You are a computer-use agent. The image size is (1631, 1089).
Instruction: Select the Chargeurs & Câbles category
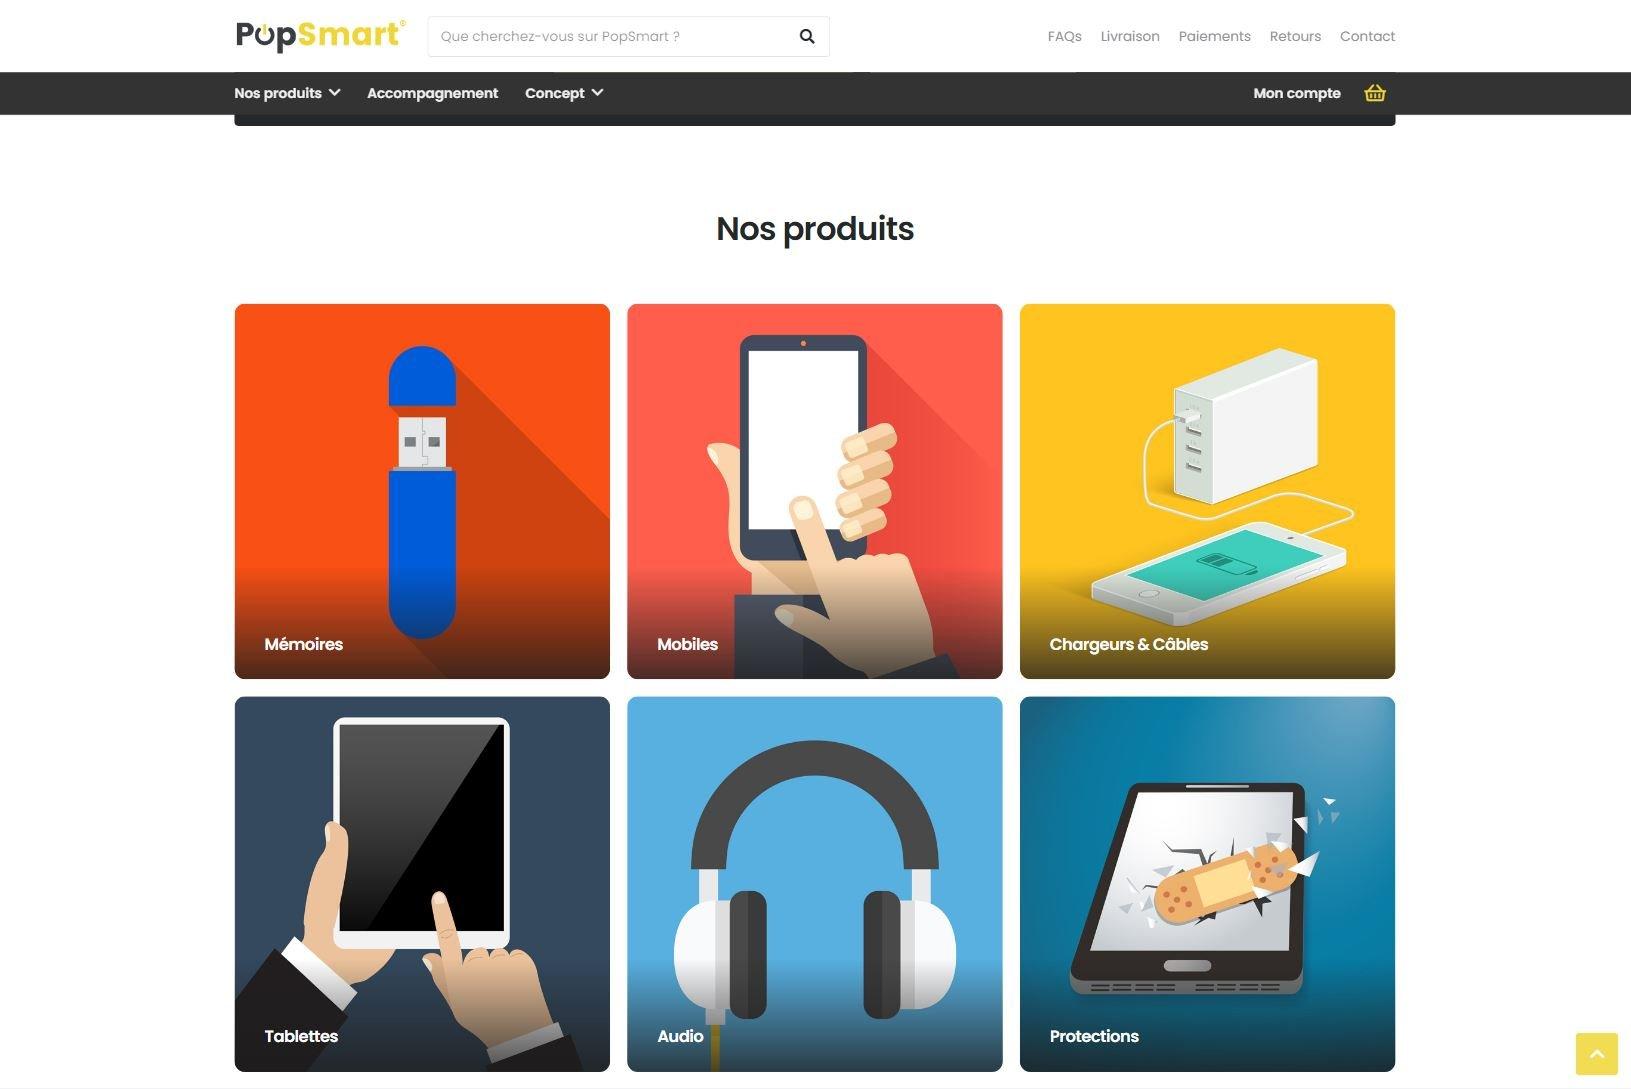(1207, 491)
